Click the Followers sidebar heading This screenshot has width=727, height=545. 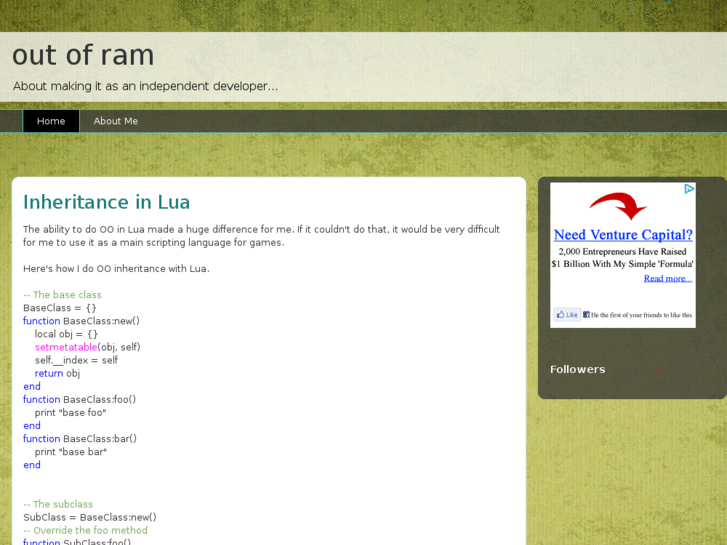click(x=578, y=369)
